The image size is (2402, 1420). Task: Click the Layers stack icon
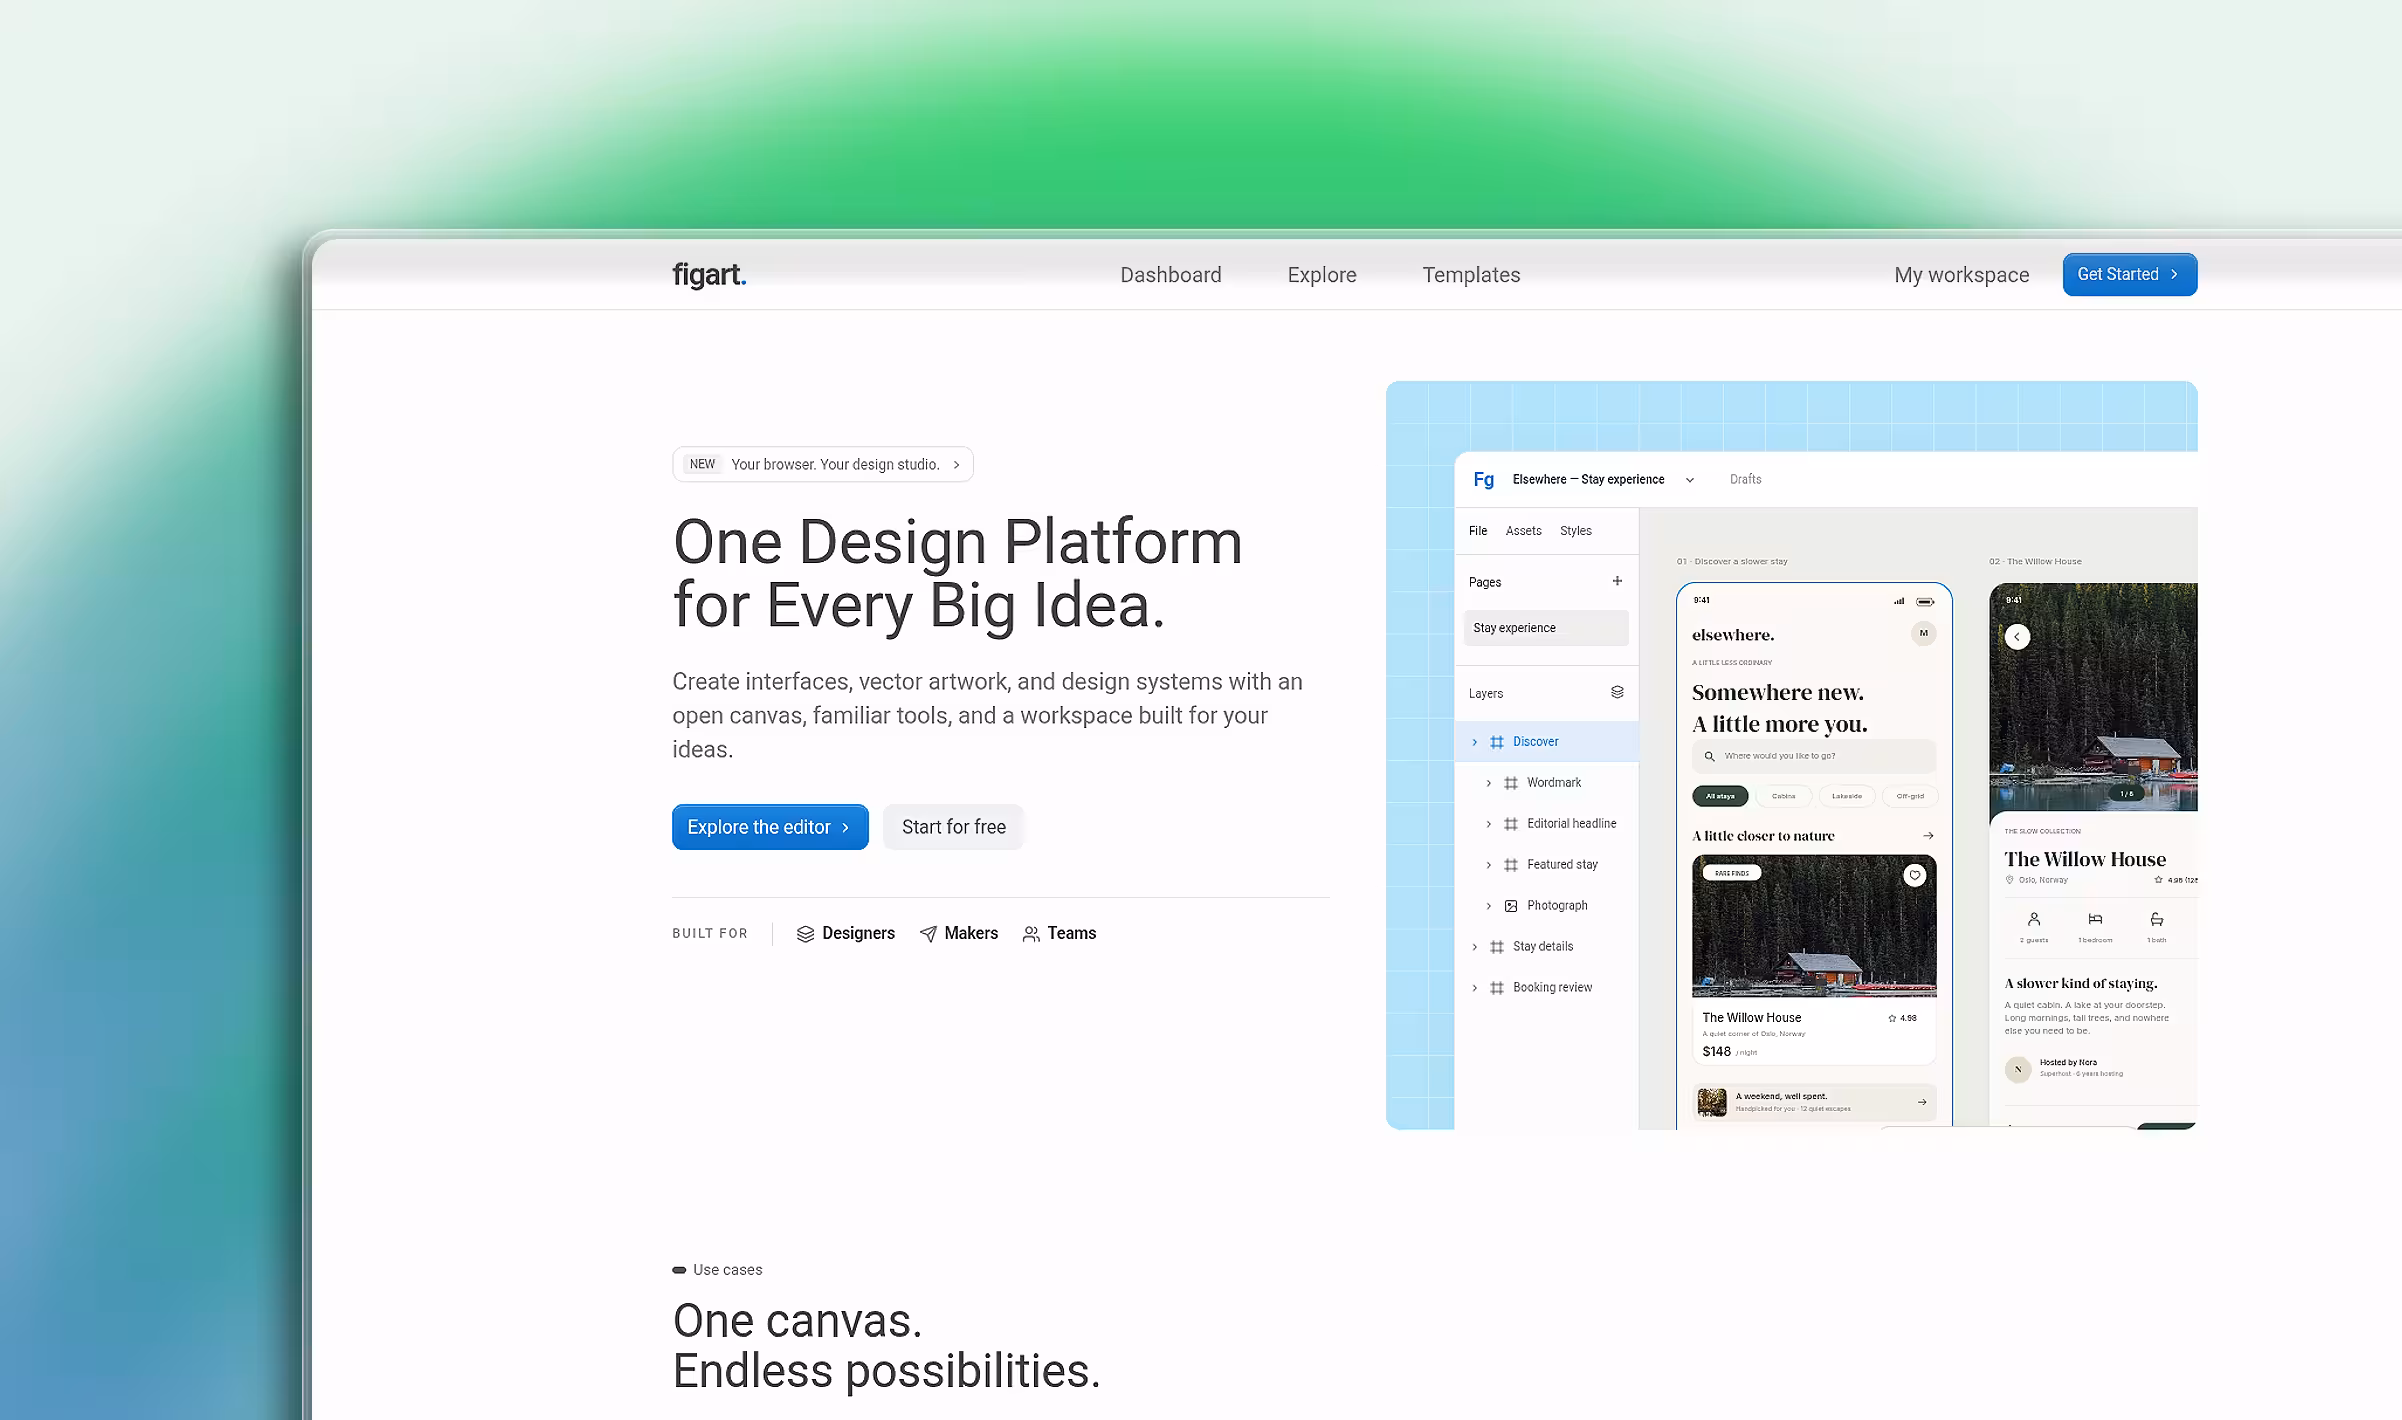tap(1617, 692)
